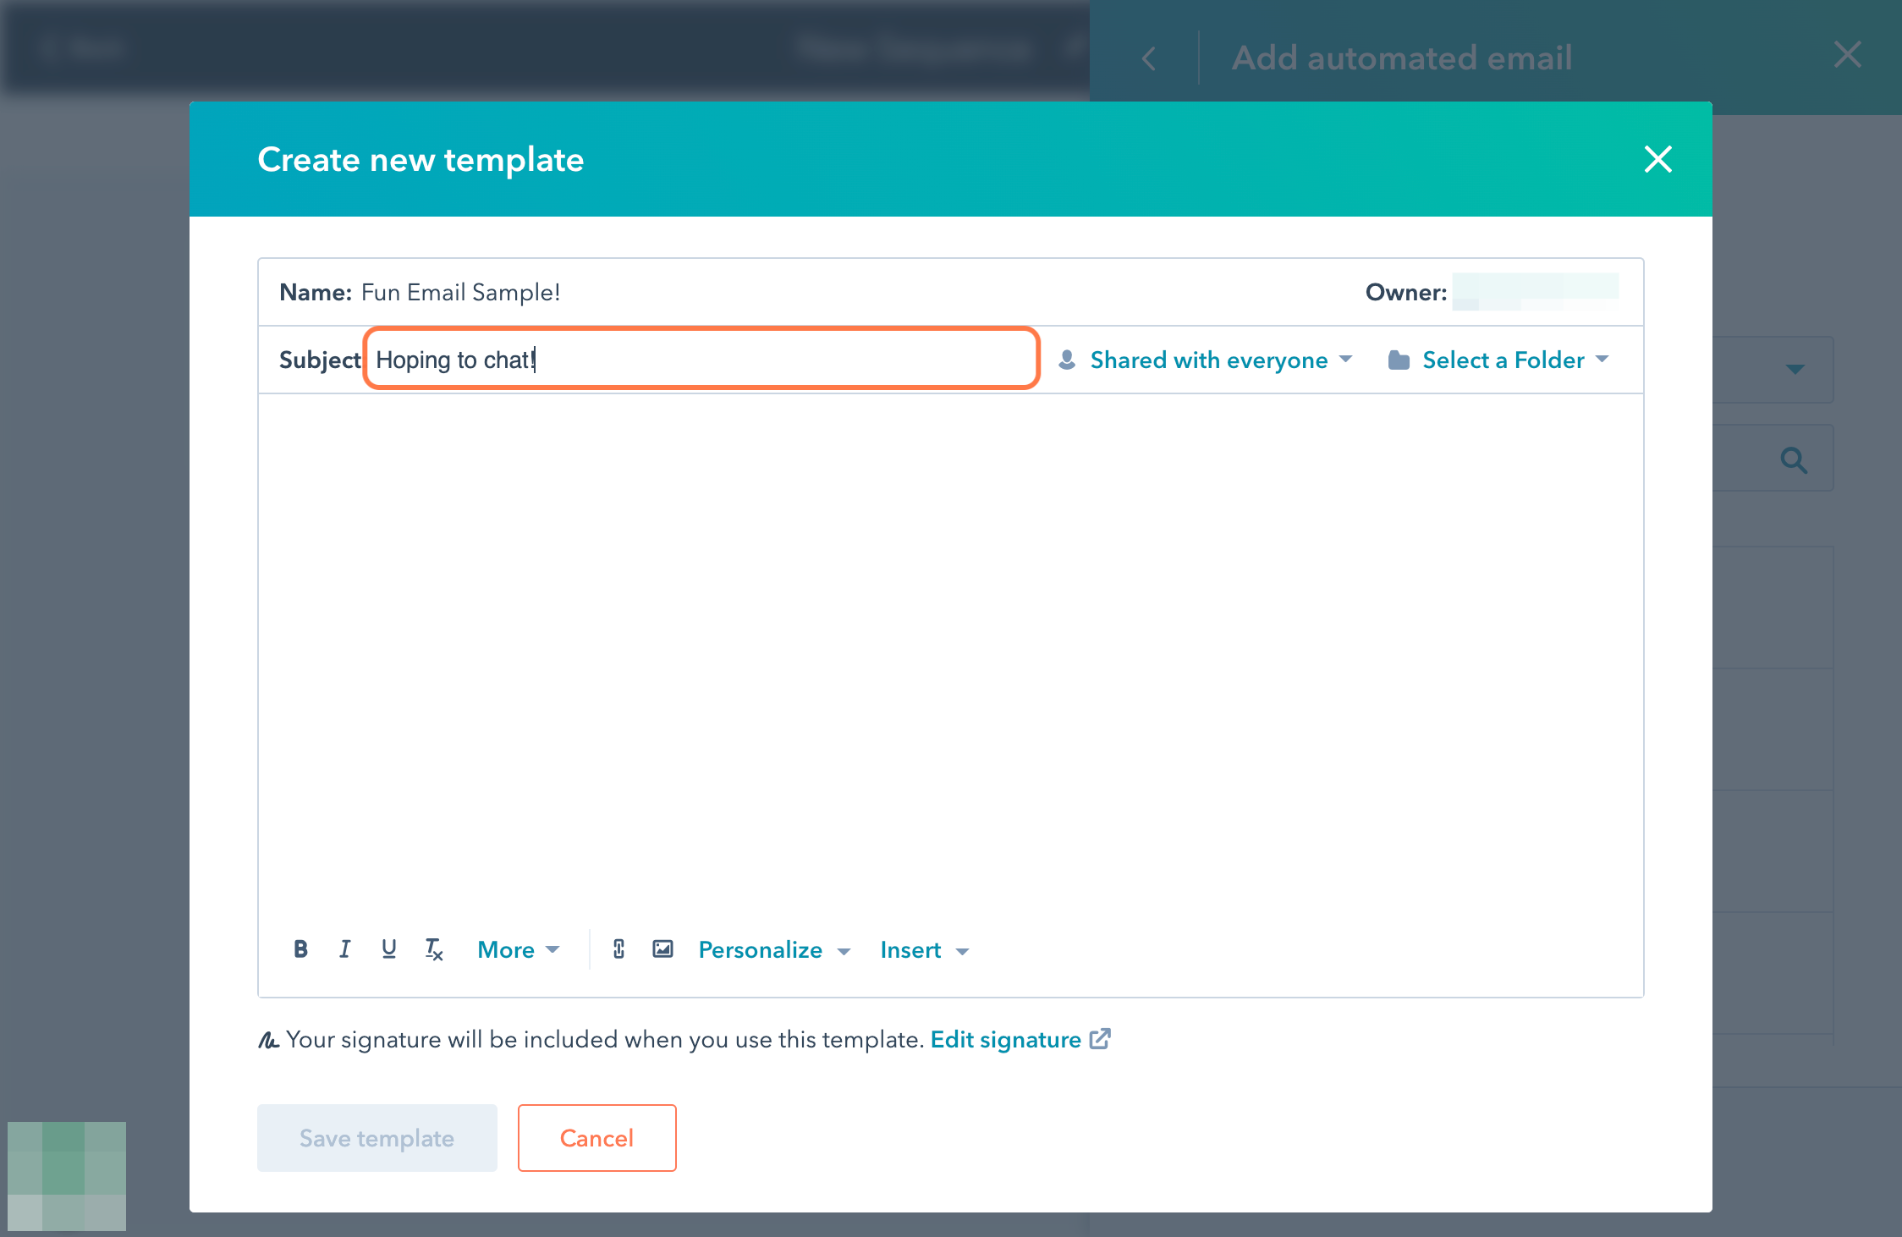
Task: Close the Create new template dialog
Action: (1658, 159)
